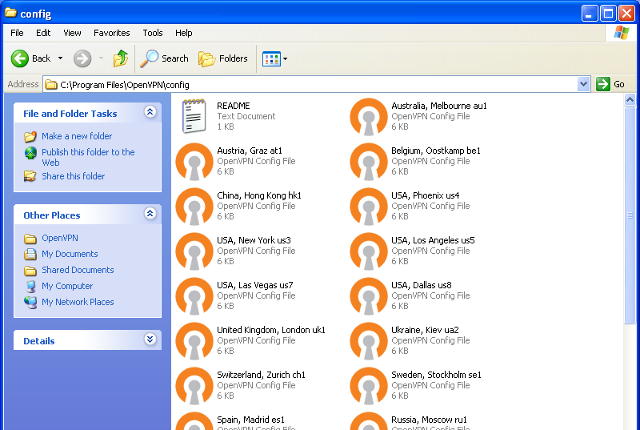Click the green Back arrow icon
This screenshot has height=430, width=640.
coord(20,59)
